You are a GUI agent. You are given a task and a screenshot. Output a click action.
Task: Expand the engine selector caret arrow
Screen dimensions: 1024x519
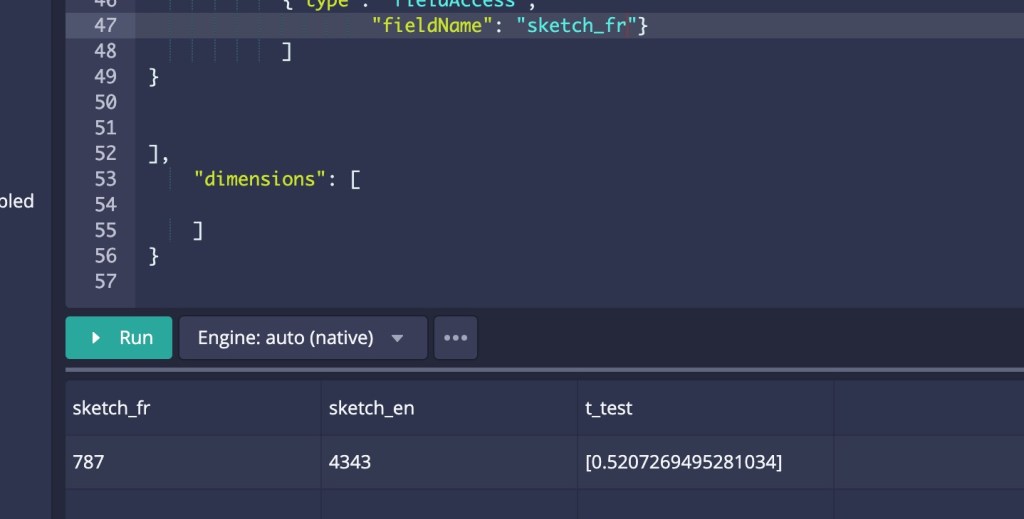(397, 338)
